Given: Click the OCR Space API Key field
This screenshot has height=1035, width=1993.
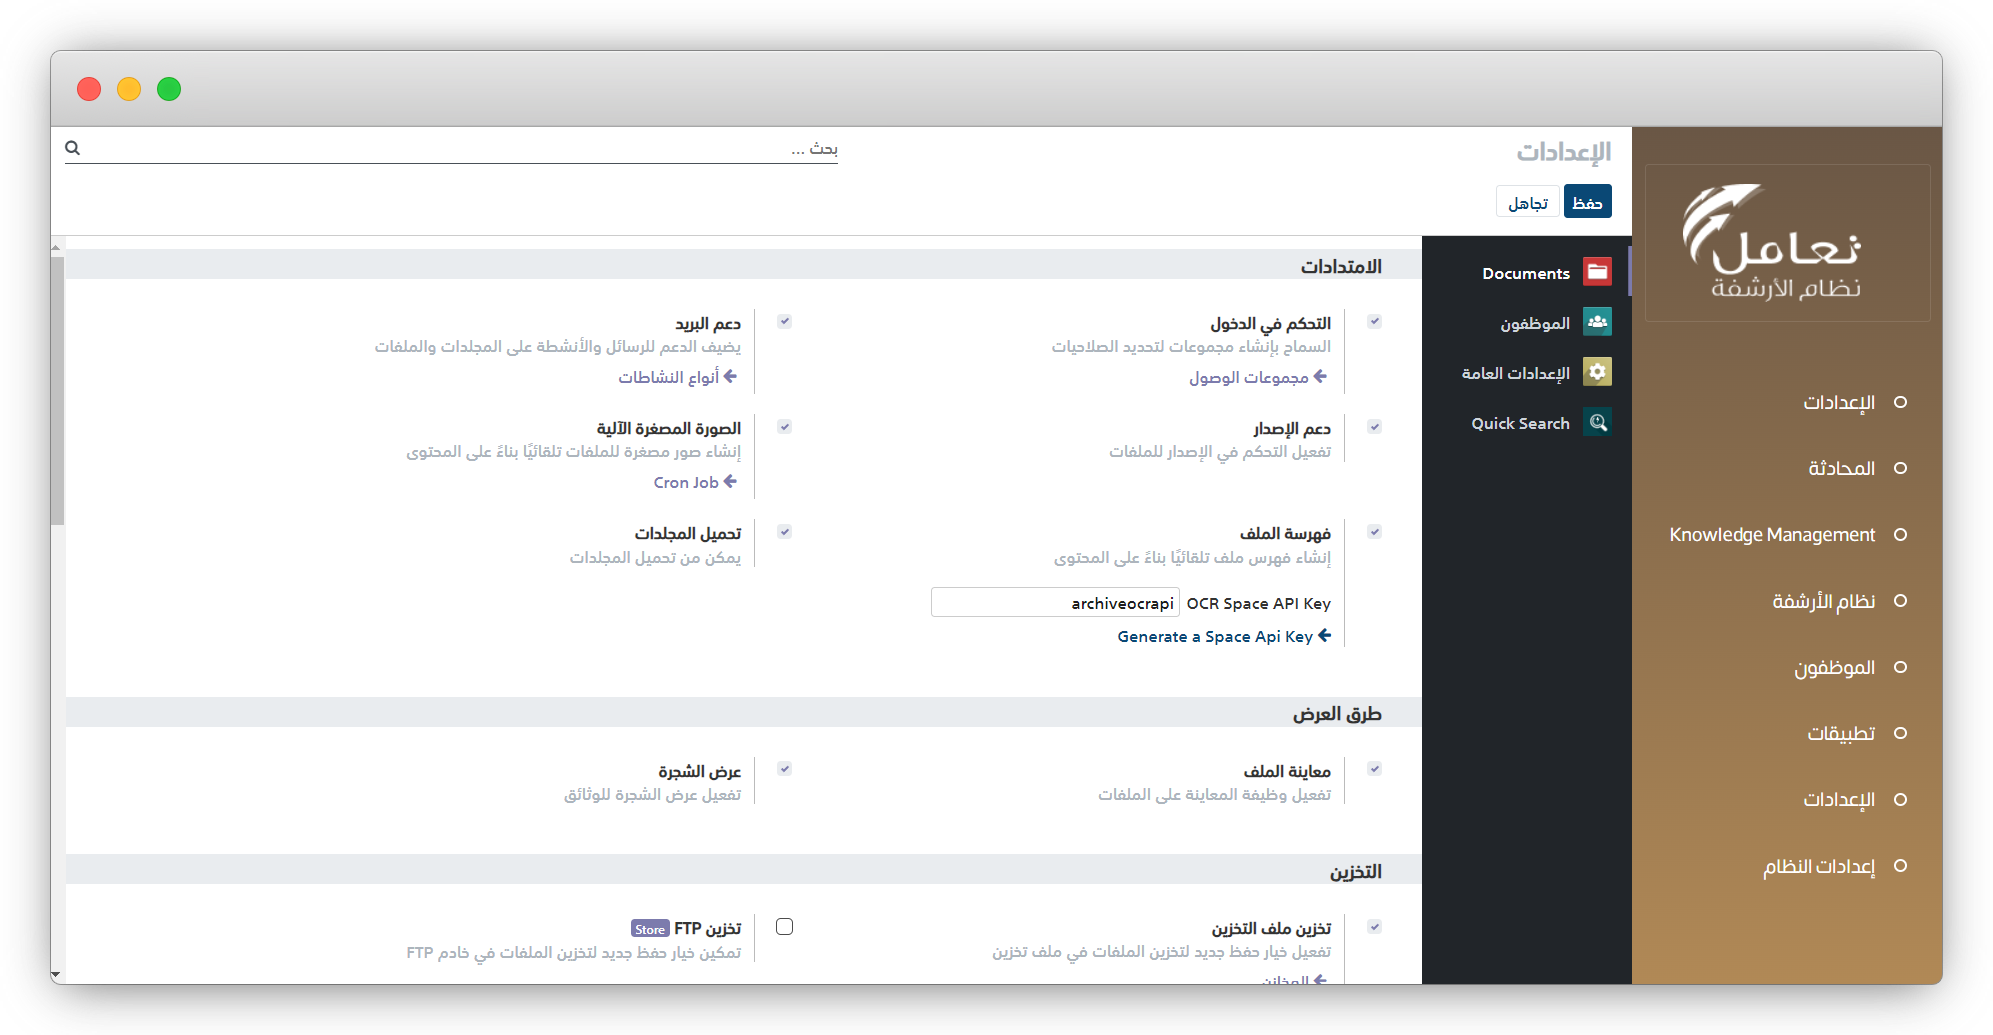Looking at the screenshot, I should tap(1055, 603).
